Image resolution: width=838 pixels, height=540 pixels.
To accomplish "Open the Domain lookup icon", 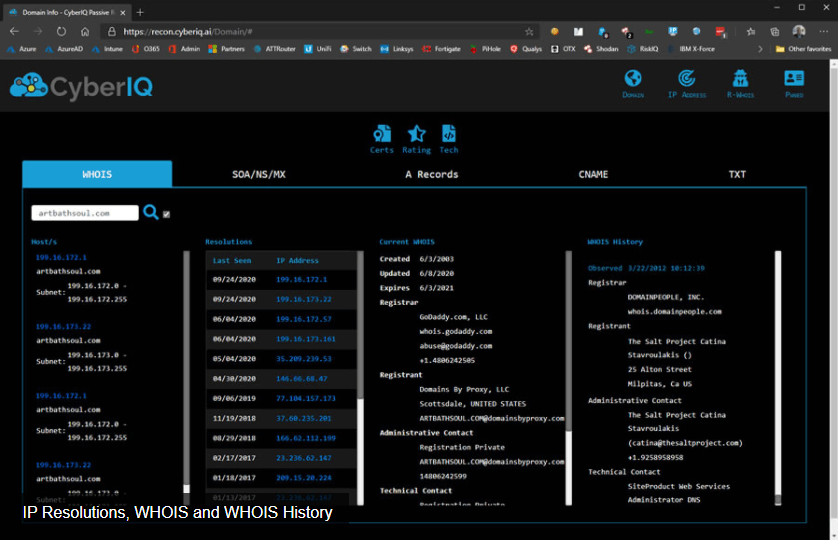I will pos(633,83).
